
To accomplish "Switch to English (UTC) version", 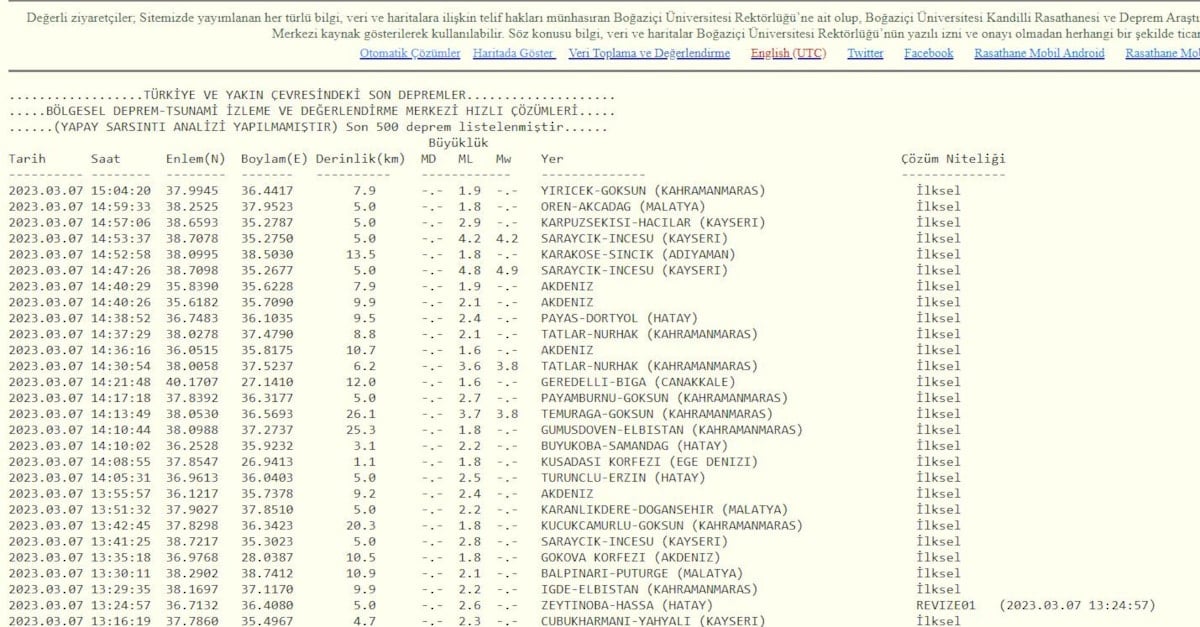I will point(788,53).
